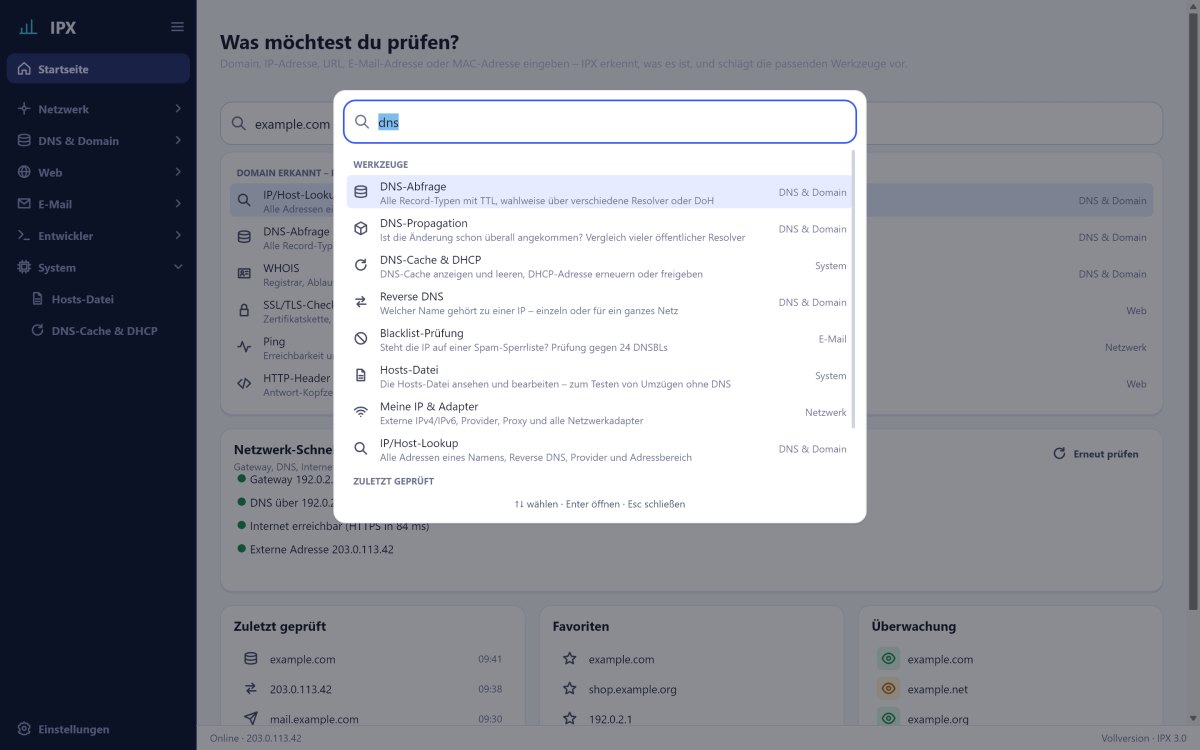Click the Ping pulse icon in background list
Viewport: 1200px width, 750px height.
tap(244, 347)
